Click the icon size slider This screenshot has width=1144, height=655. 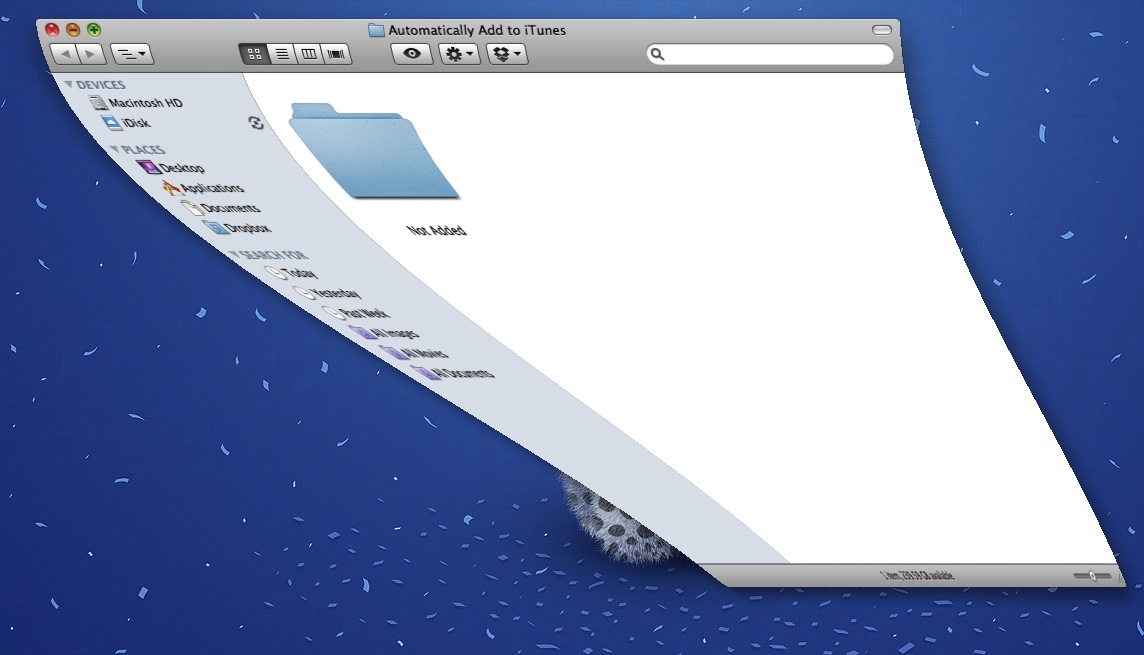click(1092, 575)
